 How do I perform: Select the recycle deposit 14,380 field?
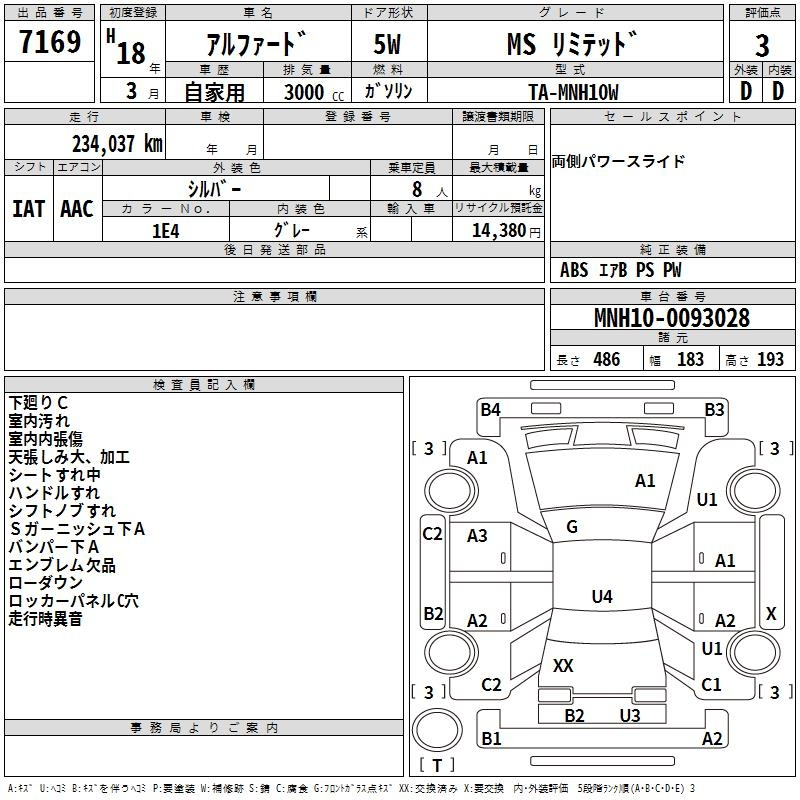click(x=498, y=231)
